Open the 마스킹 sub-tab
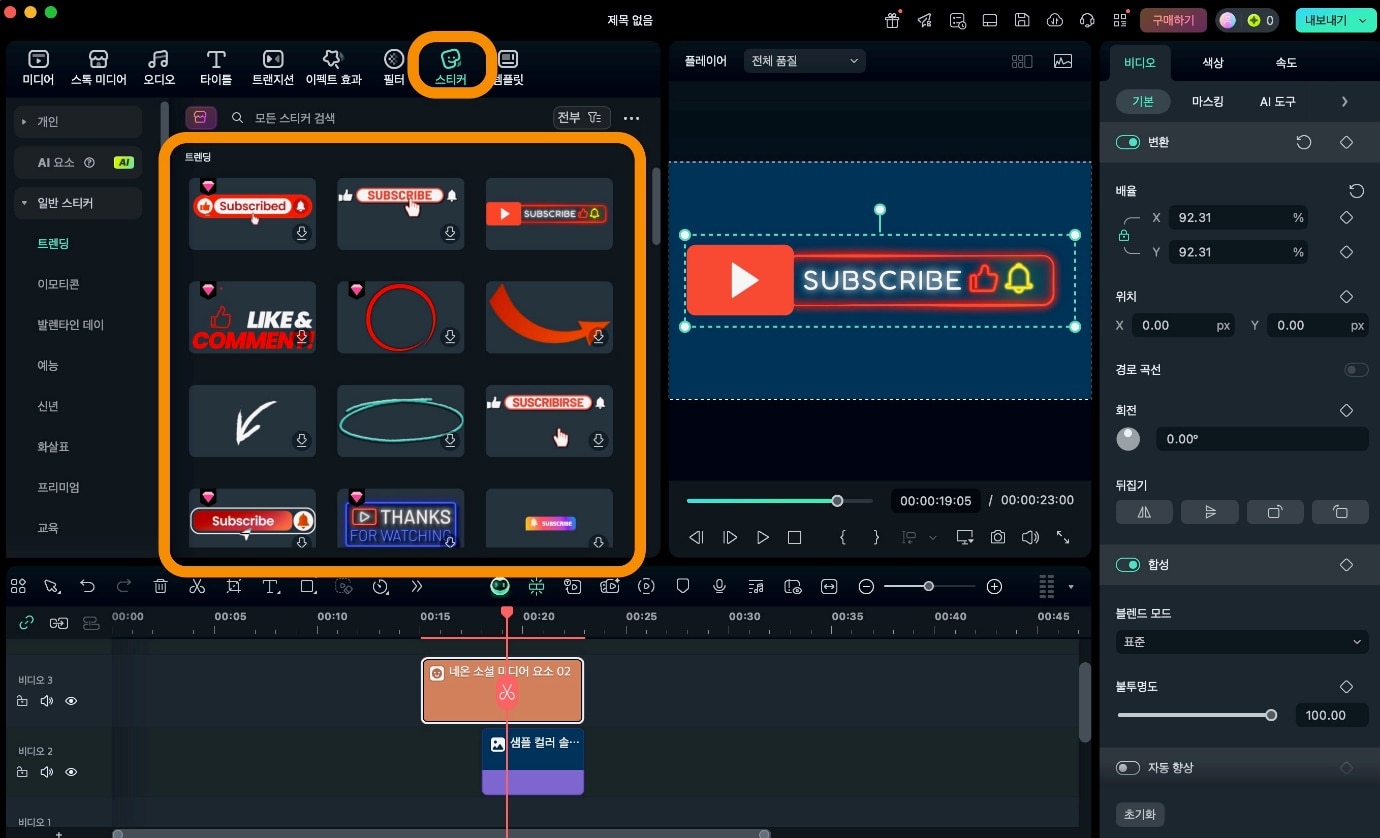The width and height of the screenshot is (1380, 838). pyautogui.click(x=1207, y=101)
